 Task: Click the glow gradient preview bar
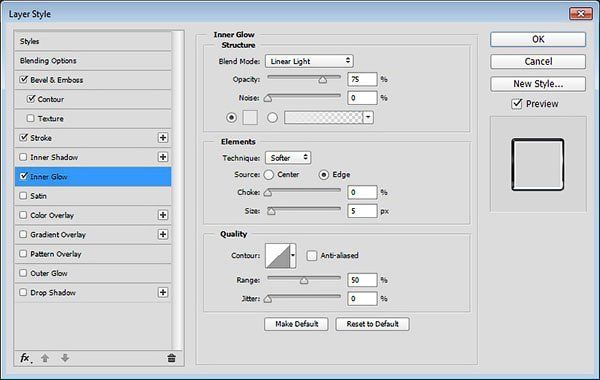[324, 117]
